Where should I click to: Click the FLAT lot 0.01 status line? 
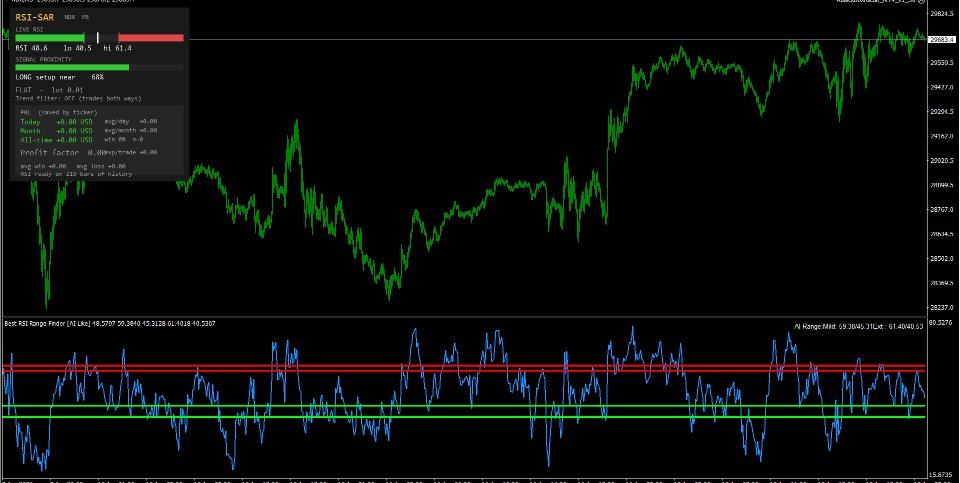[50, 90]
